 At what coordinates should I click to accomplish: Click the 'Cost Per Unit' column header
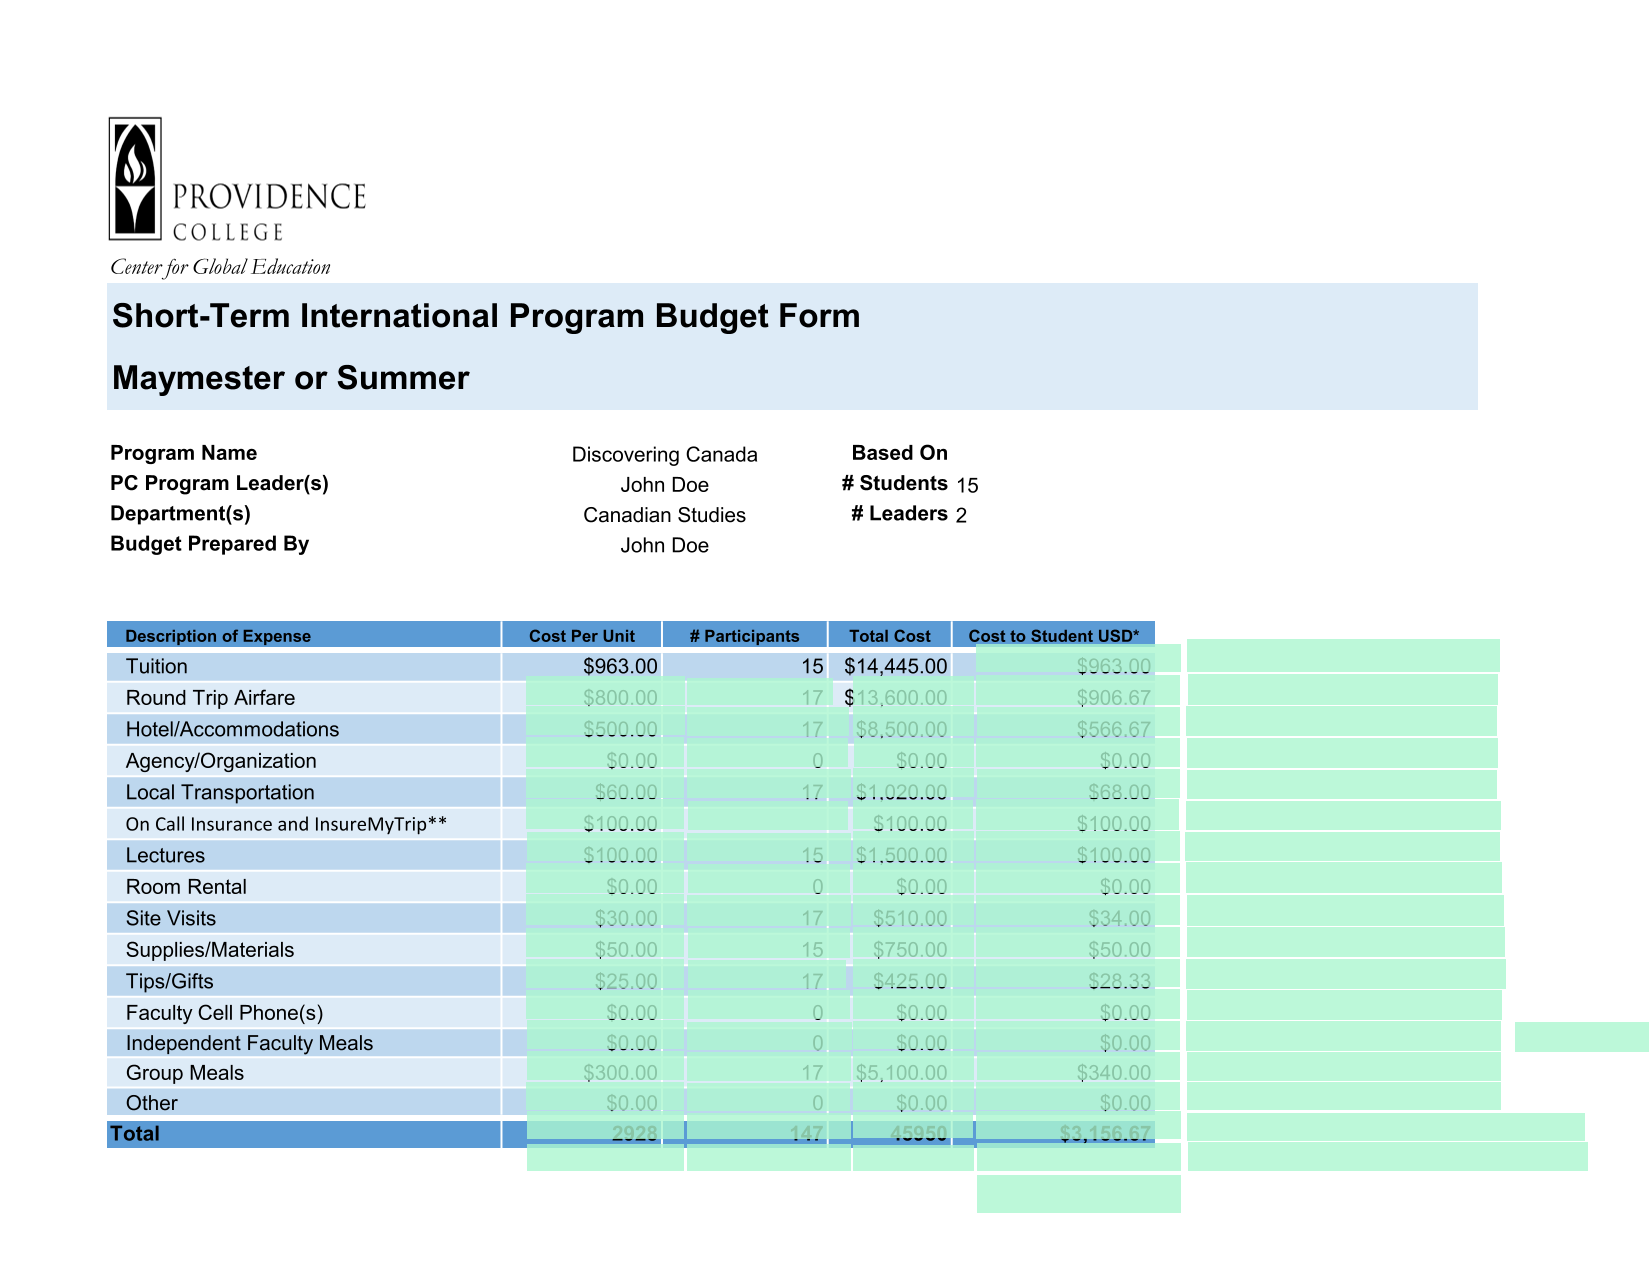582,636
